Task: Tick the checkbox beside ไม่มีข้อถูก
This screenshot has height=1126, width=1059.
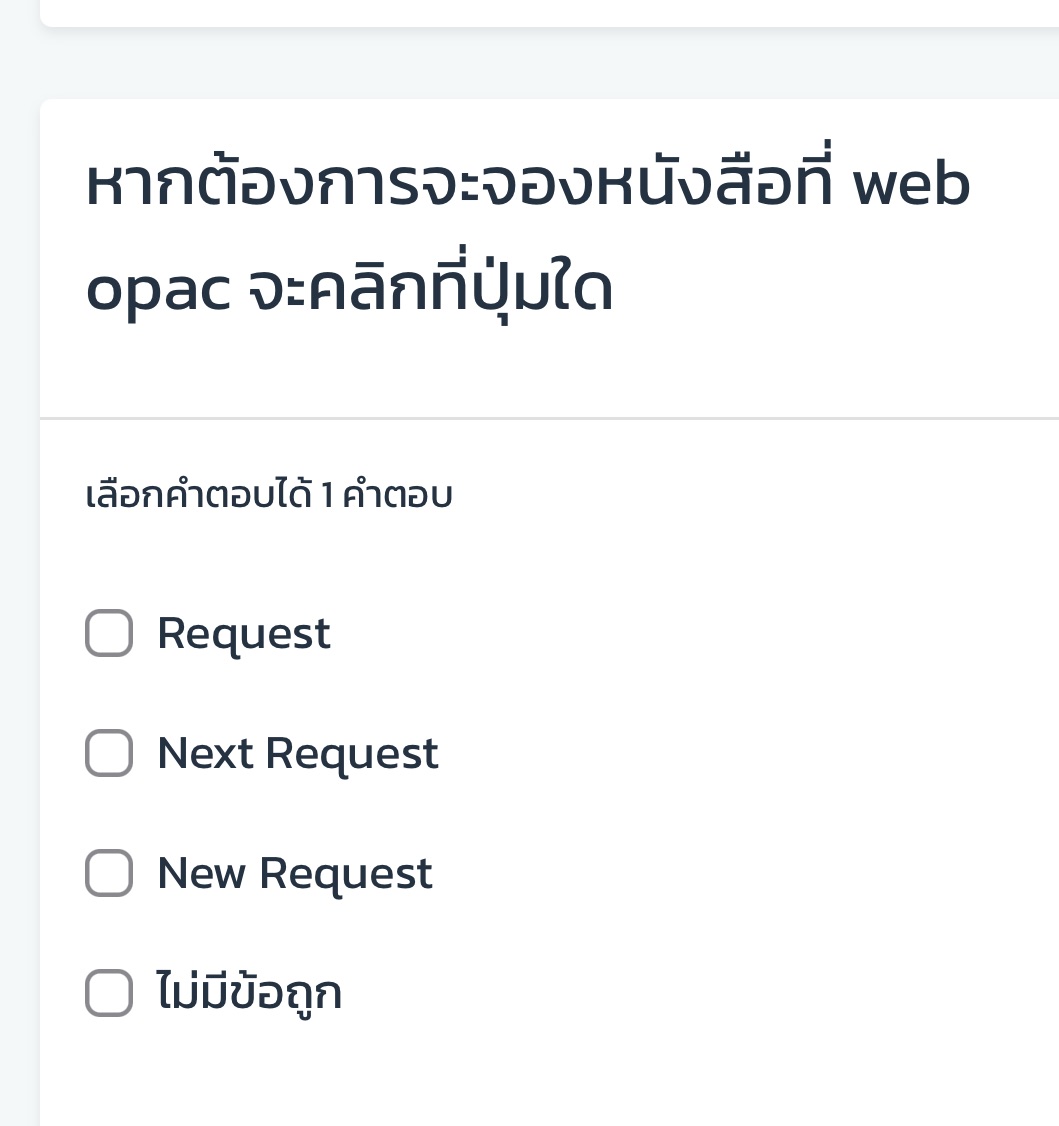Action: [108, 993]
